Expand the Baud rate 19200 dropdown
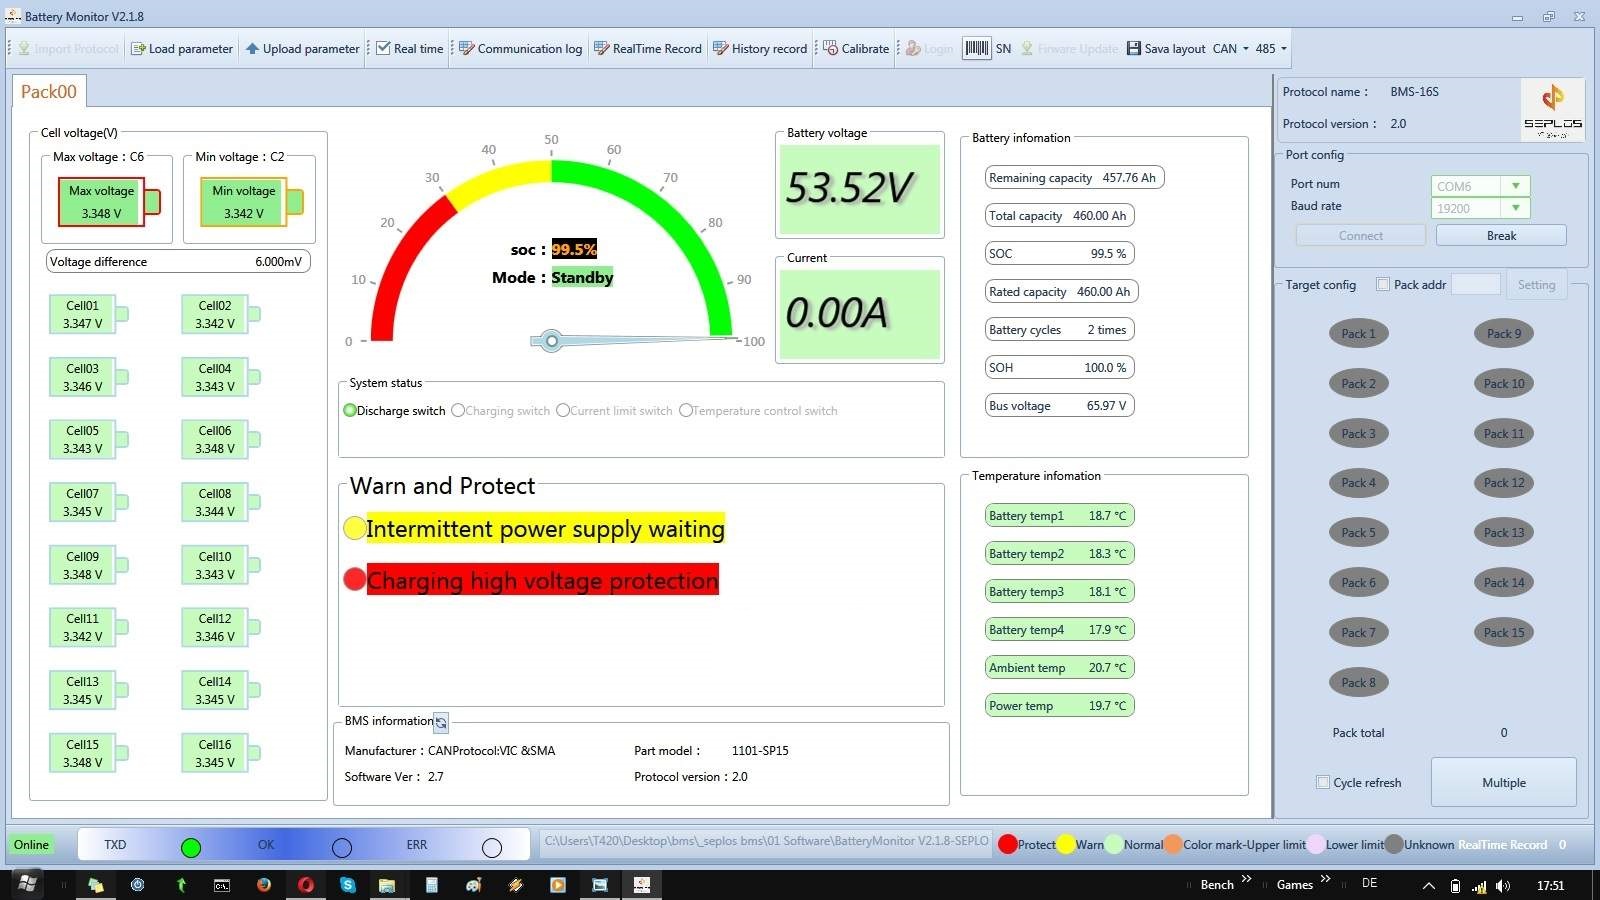Image resolution: width=1600 pixels, height=900 pixels. (x=1516, y=208)
